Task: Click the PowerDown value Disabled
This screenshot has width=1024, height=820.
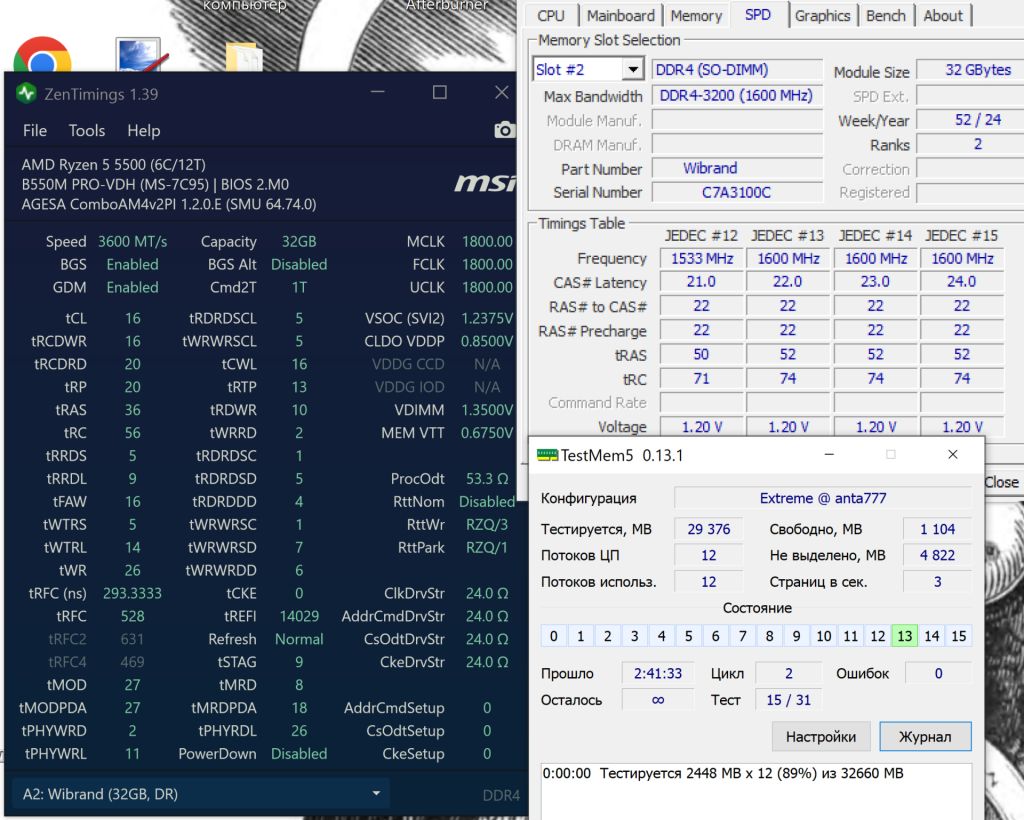Action: click(299, 753)
